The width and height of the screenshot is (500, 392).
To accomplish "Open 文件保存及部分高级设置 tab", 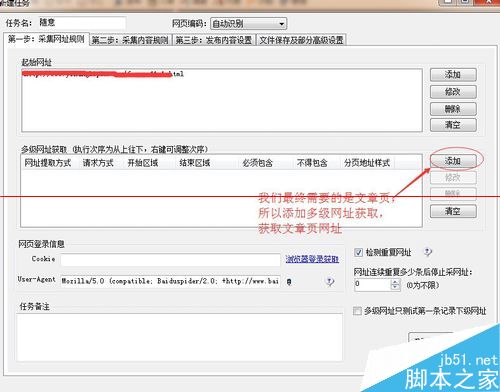I will point(301,40).
